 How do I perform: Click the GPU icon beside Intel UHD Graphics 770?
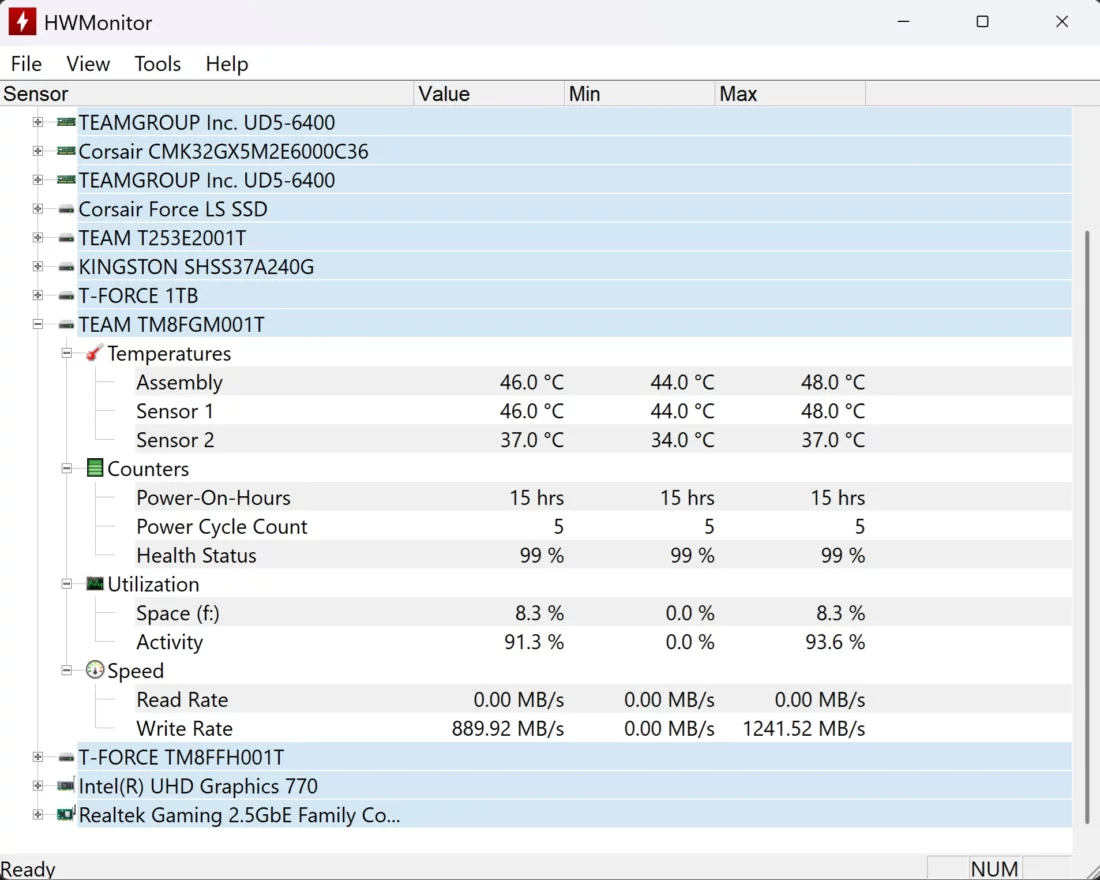coord(66,786)
